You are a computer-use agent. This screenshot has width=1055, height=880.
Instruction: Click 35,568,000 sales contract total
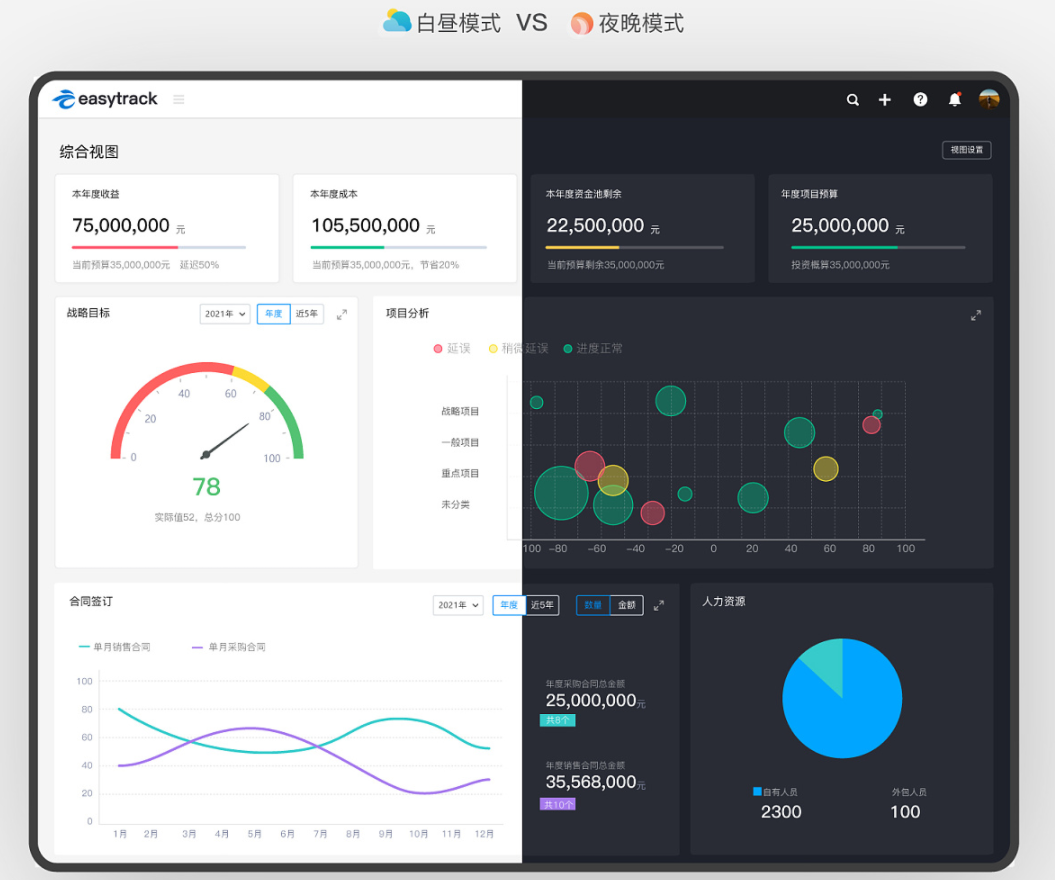click(591, 782)
